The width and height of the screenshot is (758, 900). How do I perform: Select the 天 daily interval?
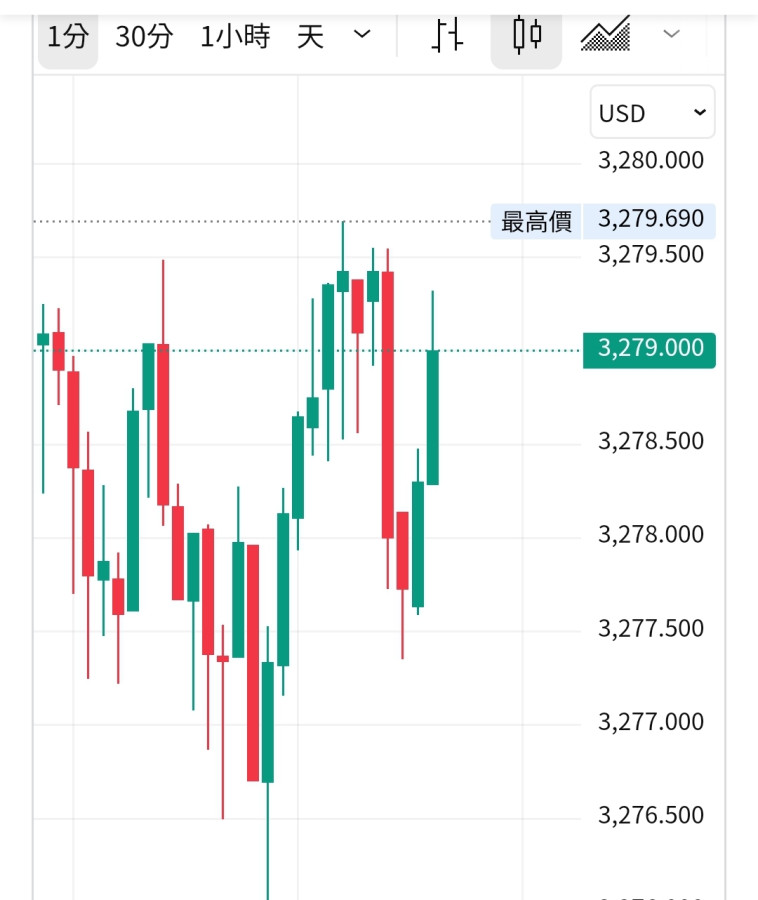(311, 38)
